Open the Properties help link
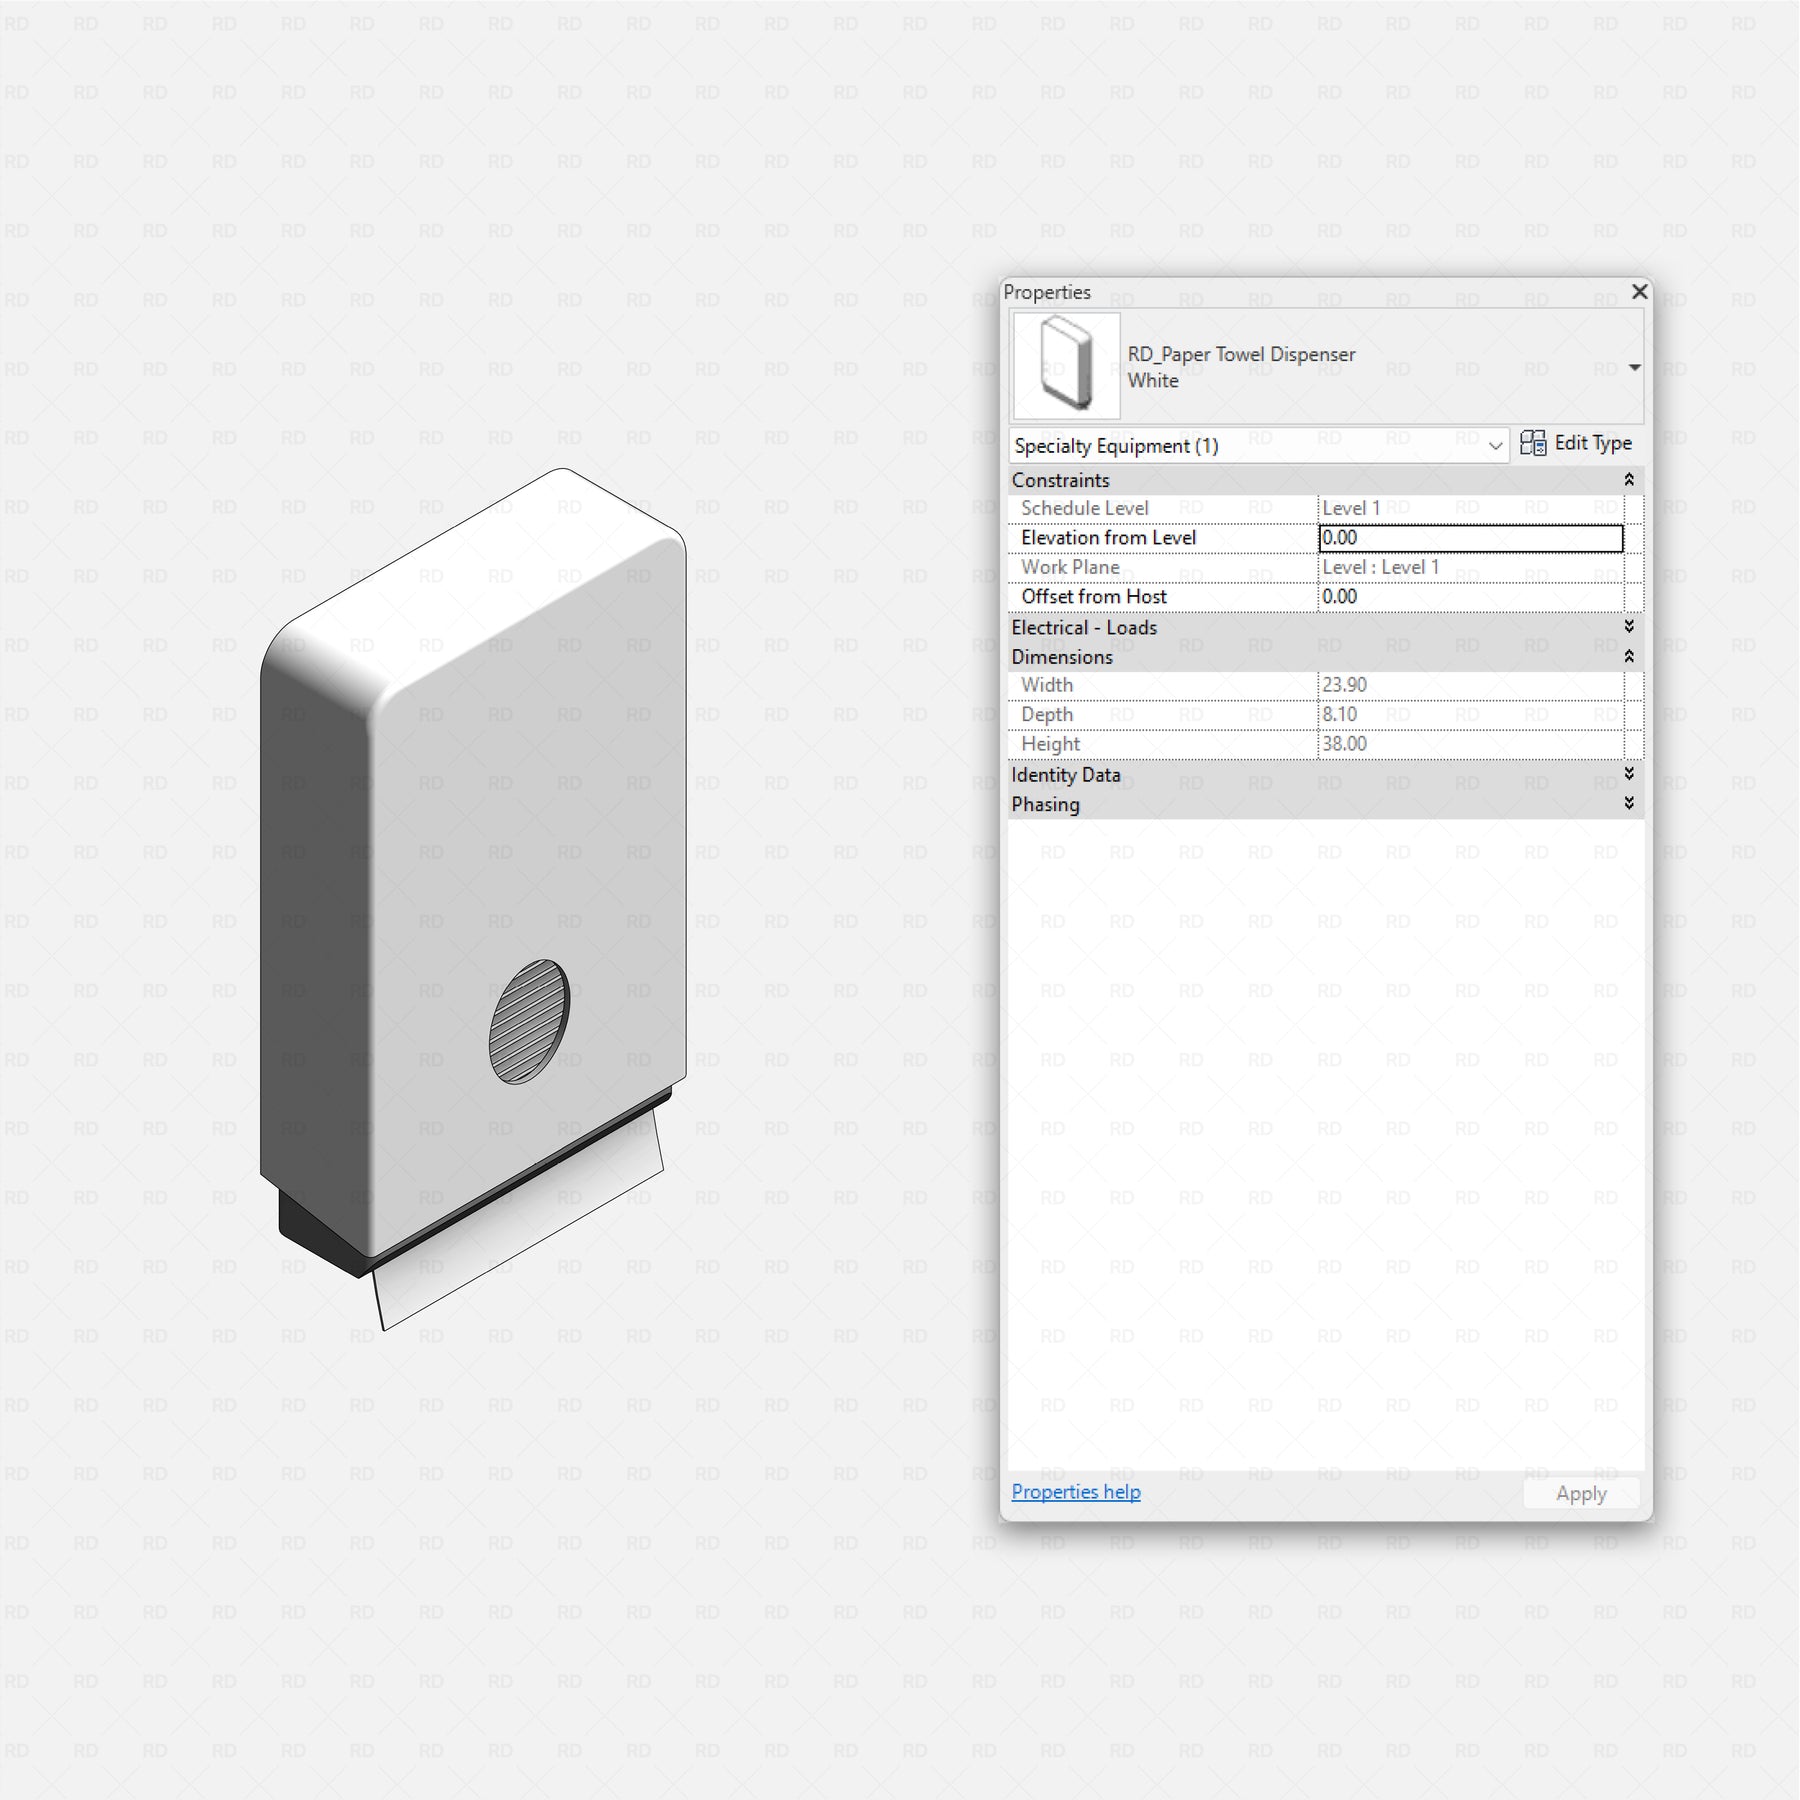 click(1075, 1492)
